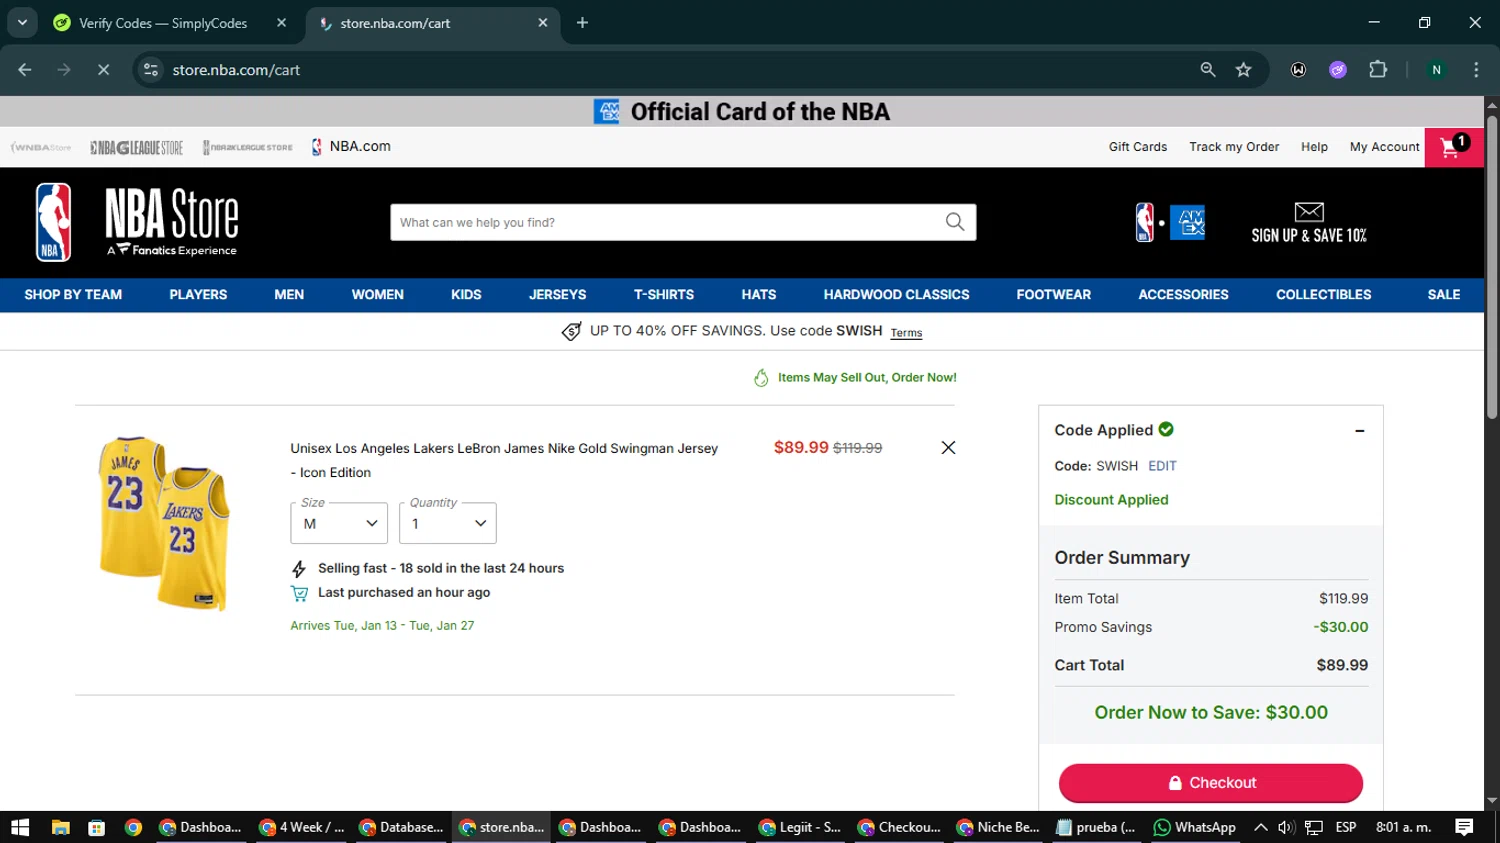Open the Chrome extensions puzzle icon

pyautogui.click(x=1378, y=70)
